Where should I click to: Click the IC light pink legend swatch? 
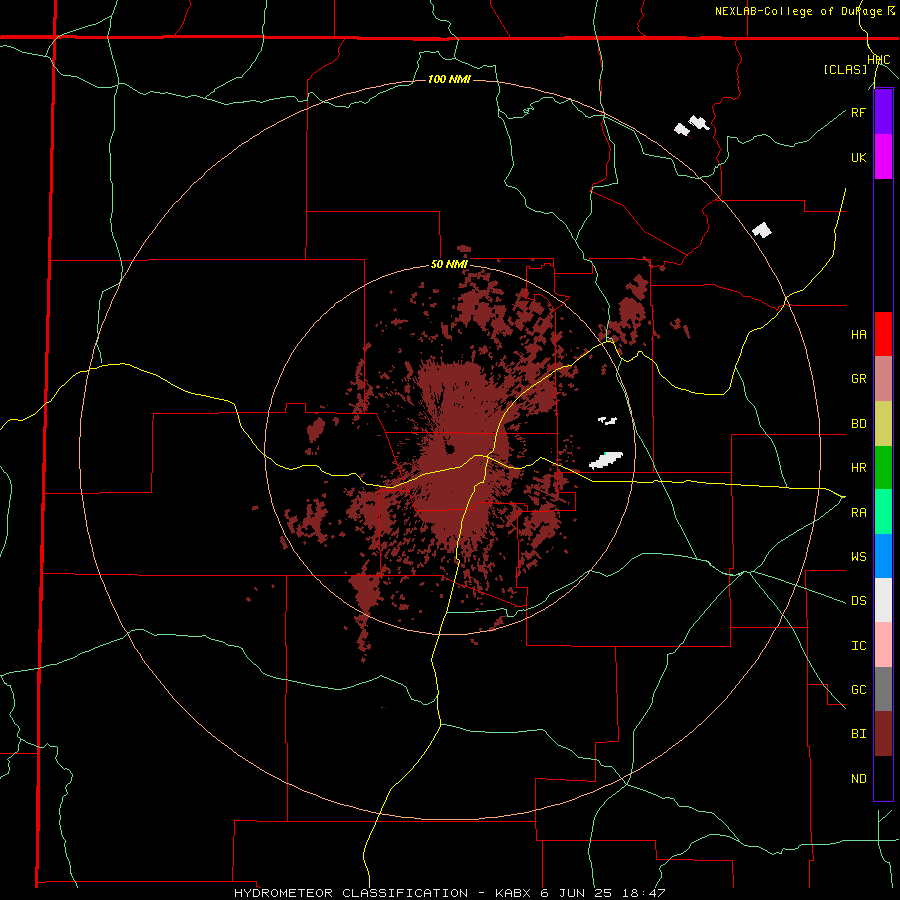click(x=883, y=645)
